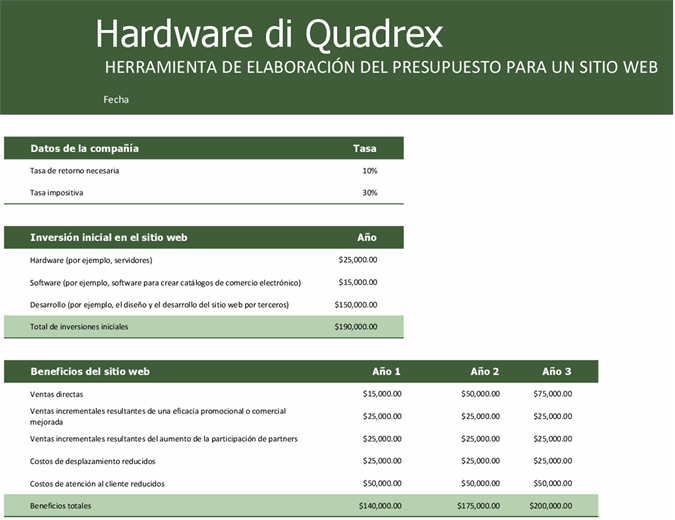675x520 pixels.
Task: Select Ventas directas Año 1 value $15,000.00
Action: click(x=382, y=394)
